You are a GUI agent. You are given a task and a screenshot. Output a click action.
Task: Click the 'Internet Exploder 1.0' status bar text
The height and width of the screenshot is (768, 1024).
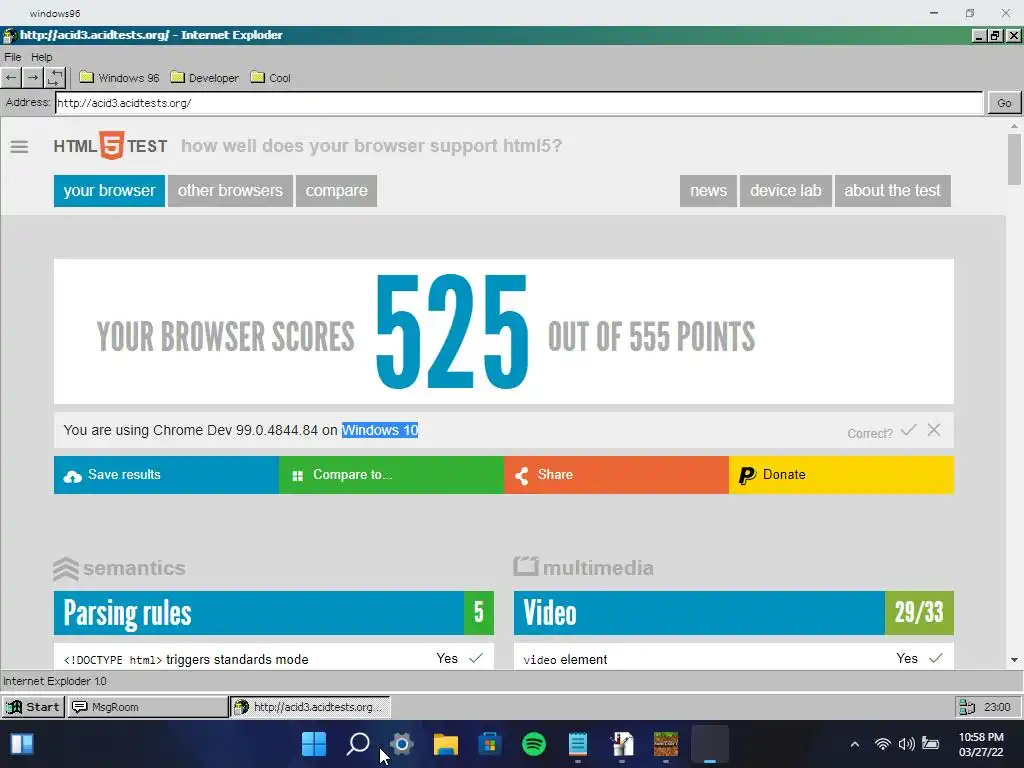[x=55, y=681]
